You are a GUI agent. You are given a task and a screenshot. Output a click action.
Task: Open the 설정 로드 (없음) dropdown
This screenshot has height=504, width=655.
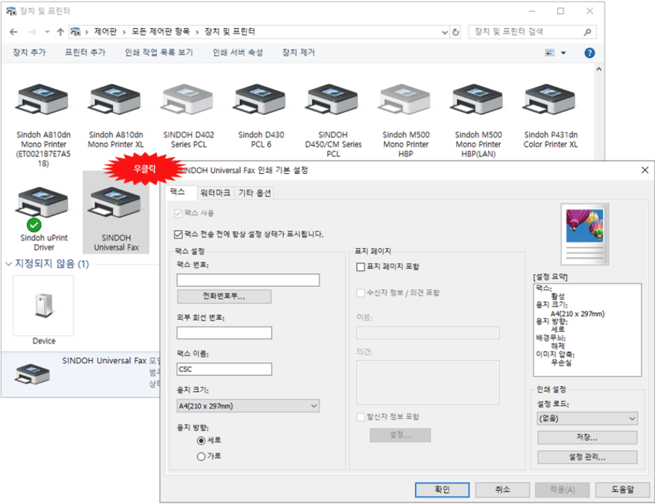[x=587, y=418]
